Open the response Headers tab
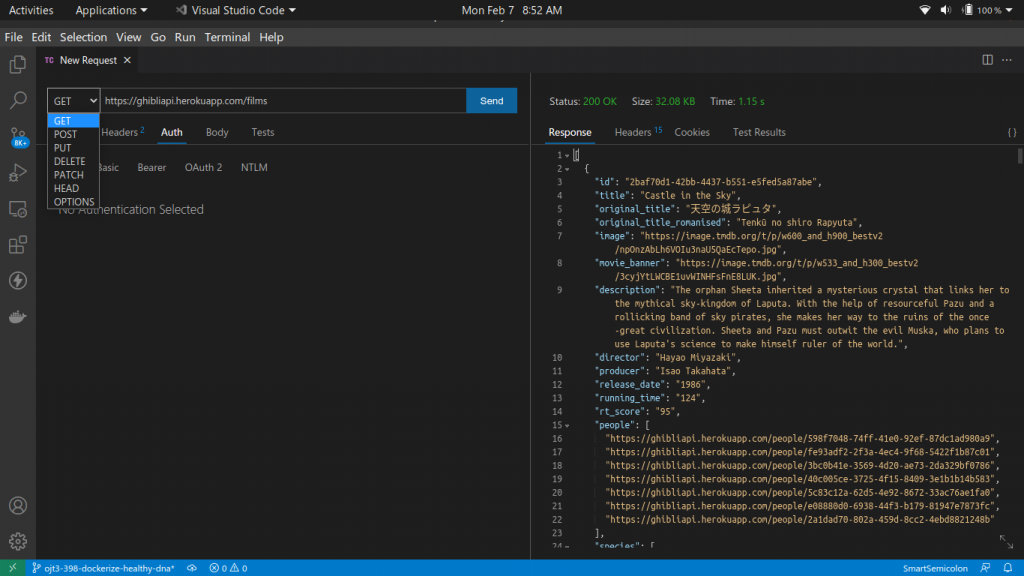The image size is (1024, 576). click(x=637, y=132)
